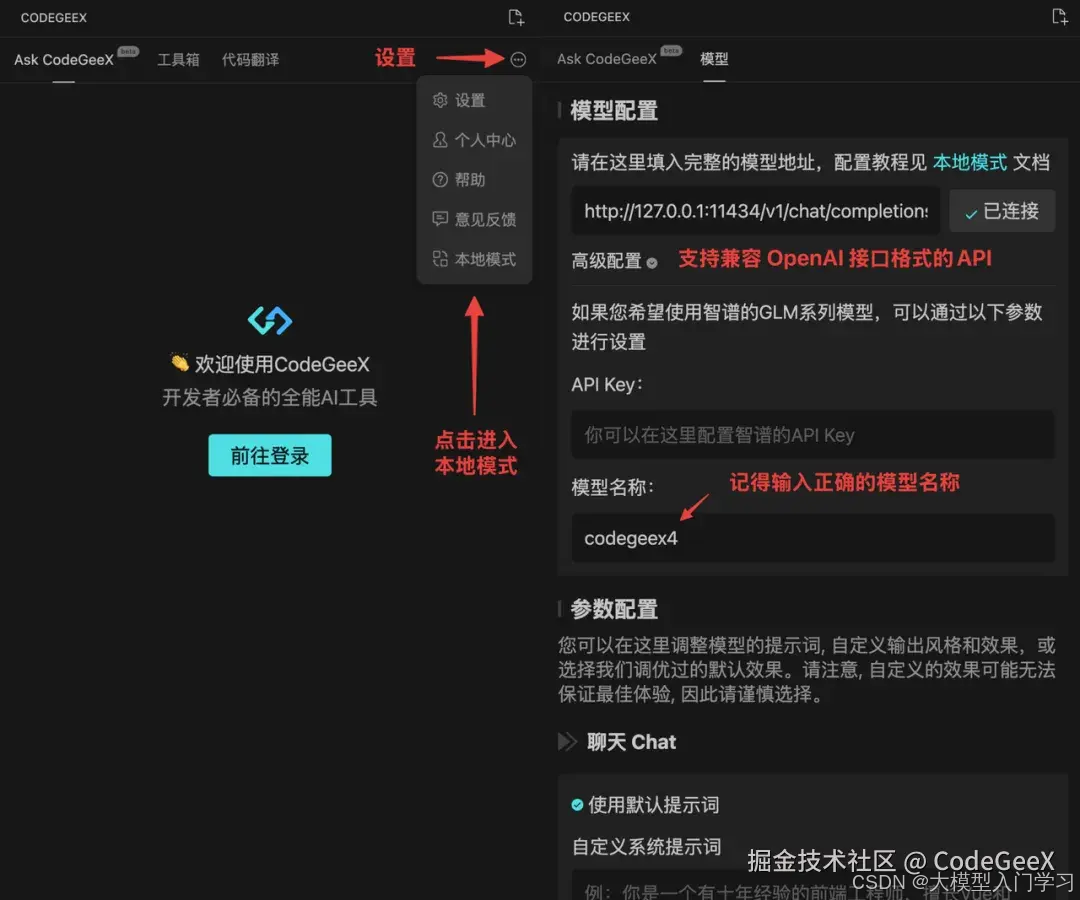Click the 前往登录 button
Screen dimensions: 1080x900
click(x=270, y=455)
